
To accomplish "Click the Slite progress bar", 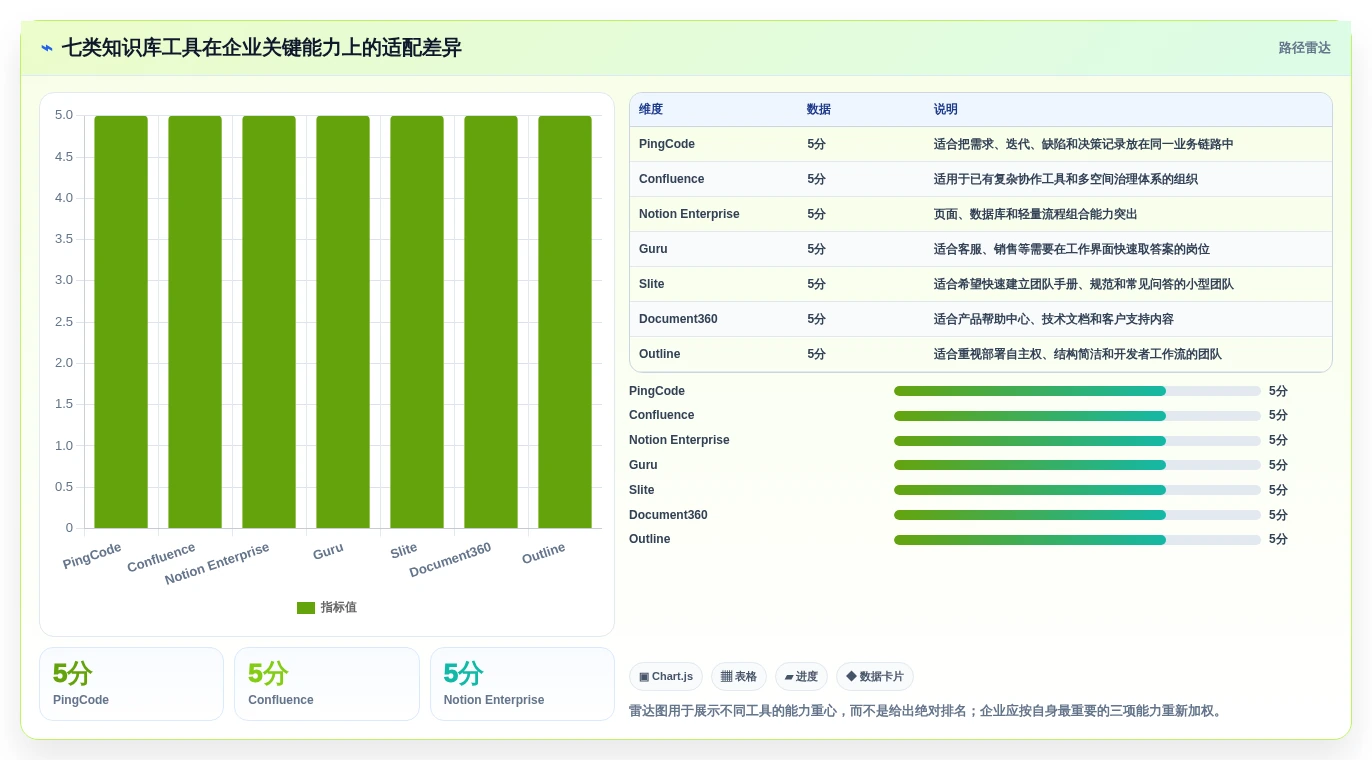I will (1077, 490).
